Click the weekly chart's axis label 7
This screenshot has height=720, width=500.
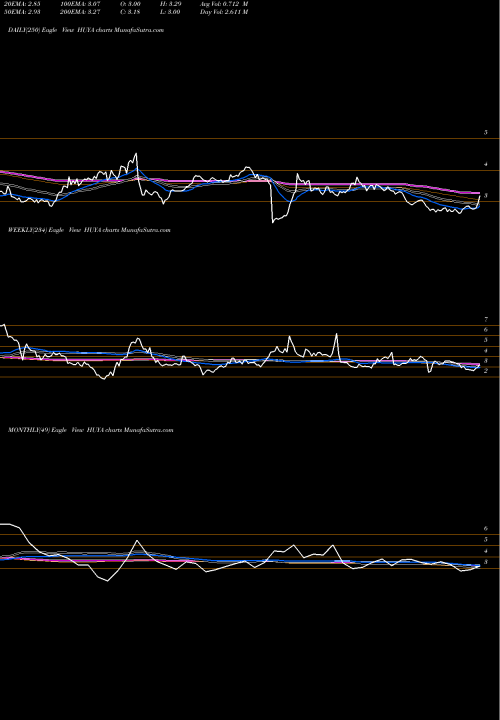[485, 319]
